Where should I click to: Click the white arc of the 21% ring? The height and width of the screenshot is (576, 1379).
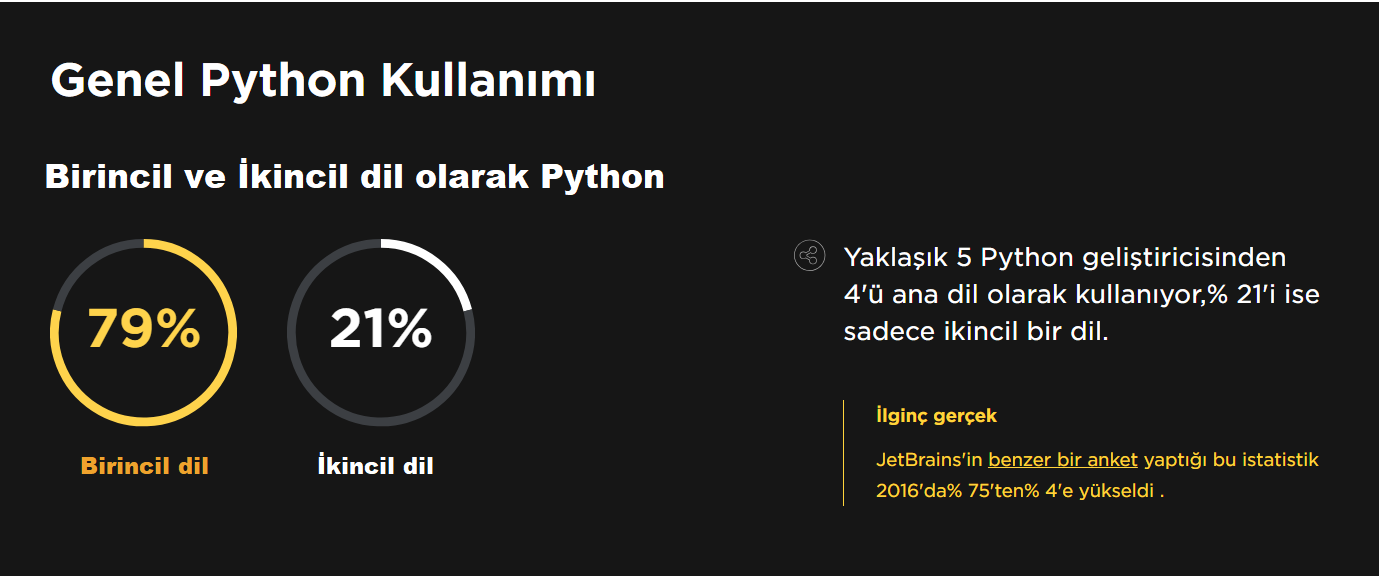tap(440, 262)
